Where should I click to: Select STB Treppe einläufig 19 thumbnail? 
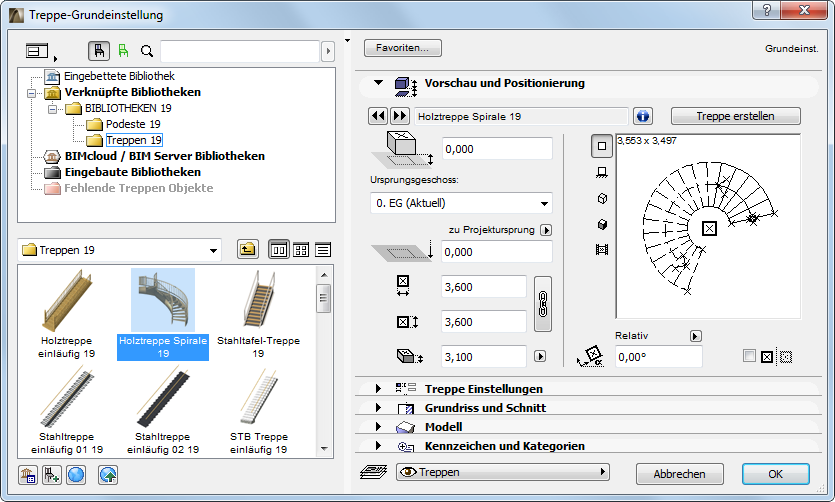coord(259,411)
